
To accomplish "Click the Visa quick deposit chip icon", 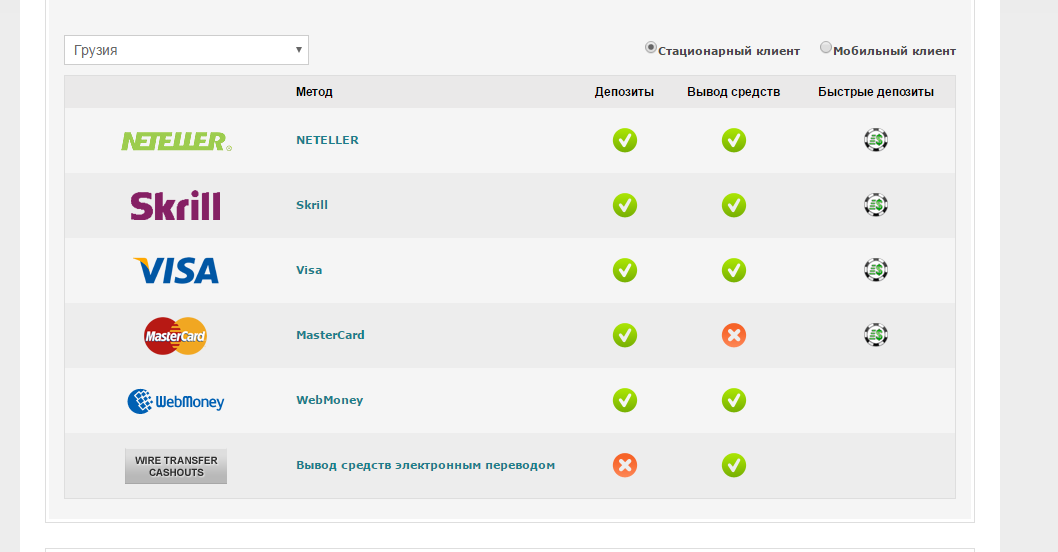I will (x=876, y=270).
